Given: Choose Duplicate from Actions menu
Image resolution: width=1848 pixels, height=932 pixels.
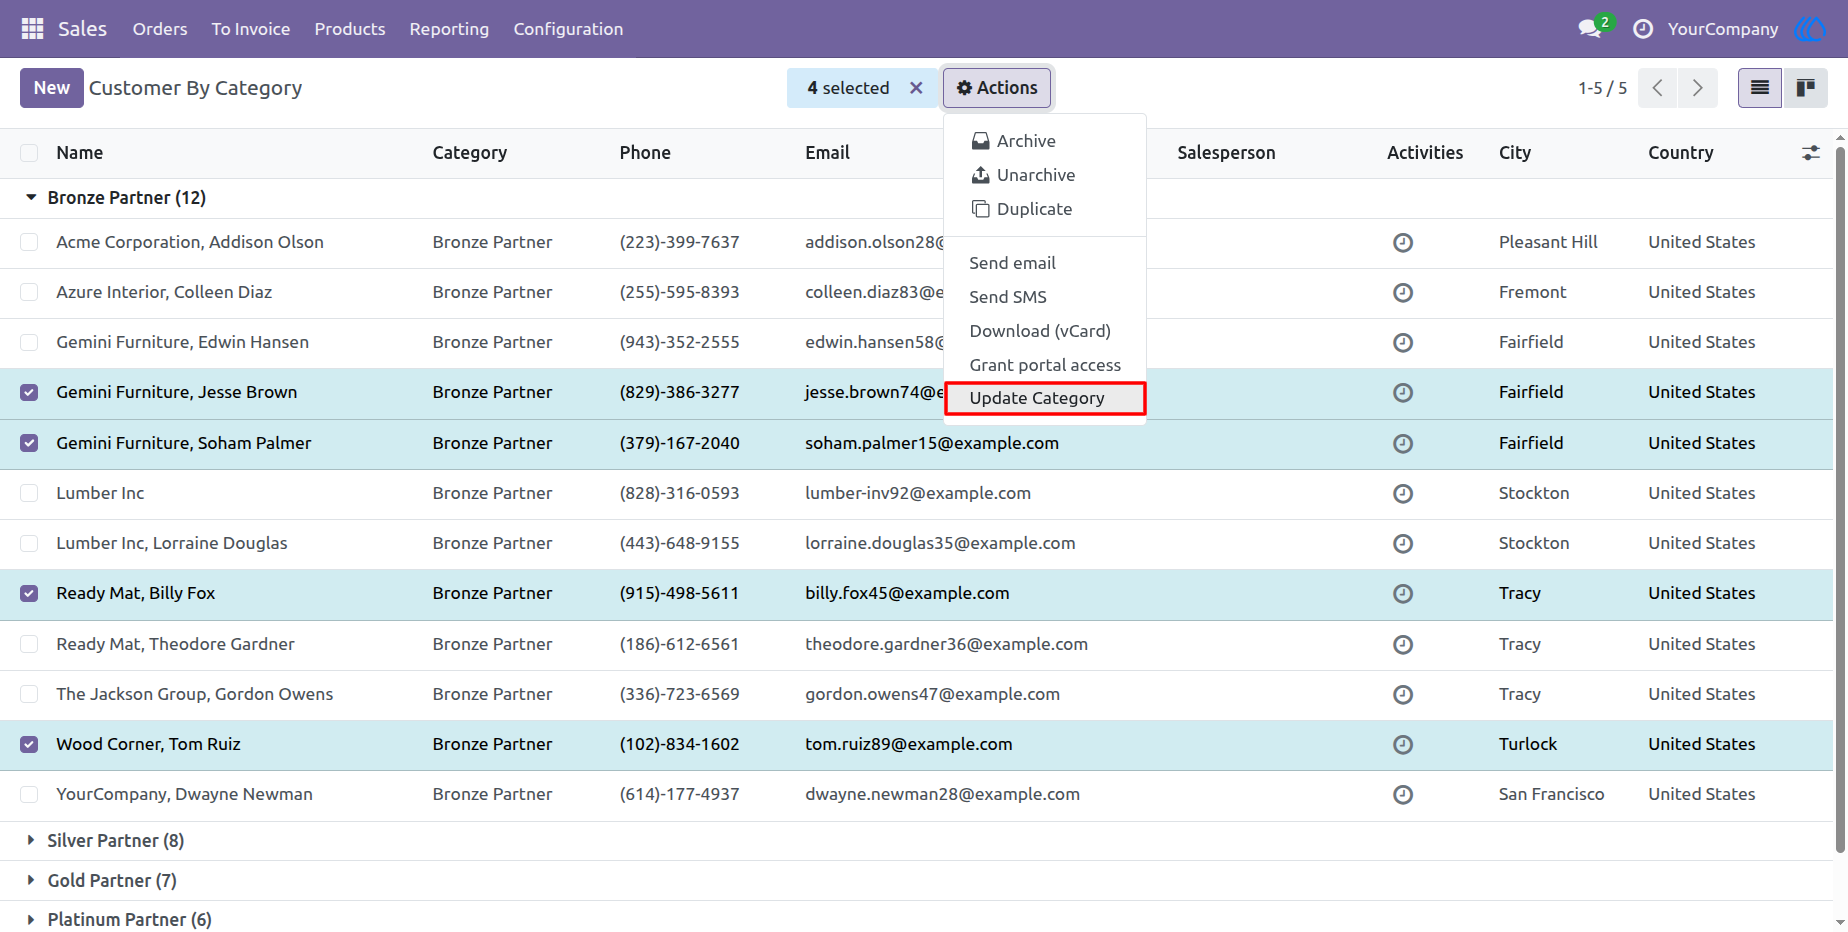Looking at the screenshot, I should tap(1045, 209).
